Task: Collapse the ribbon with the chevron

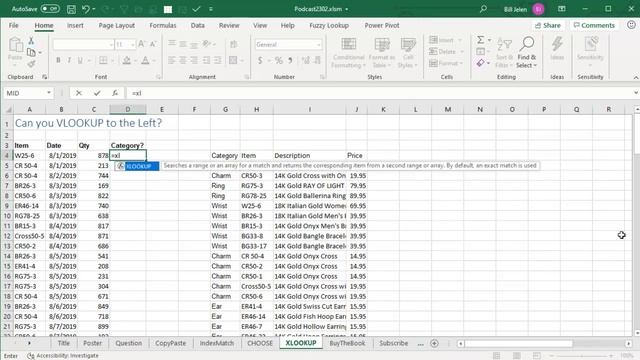Action: click(x=636, y=77)
